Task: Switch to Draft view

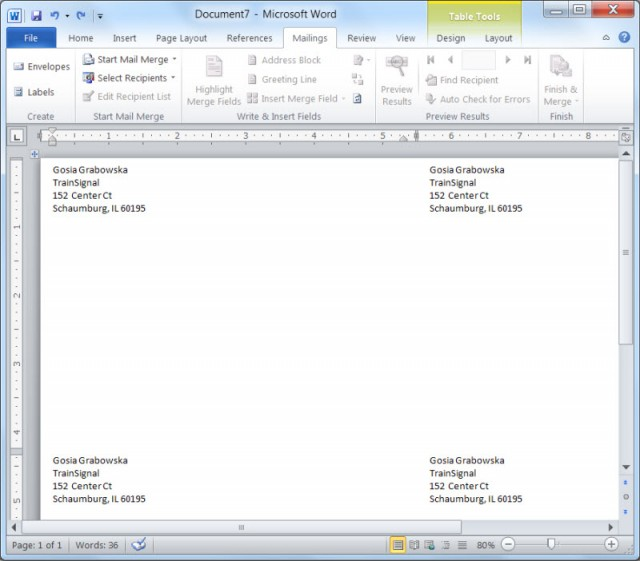Action: tap(462, 545)
